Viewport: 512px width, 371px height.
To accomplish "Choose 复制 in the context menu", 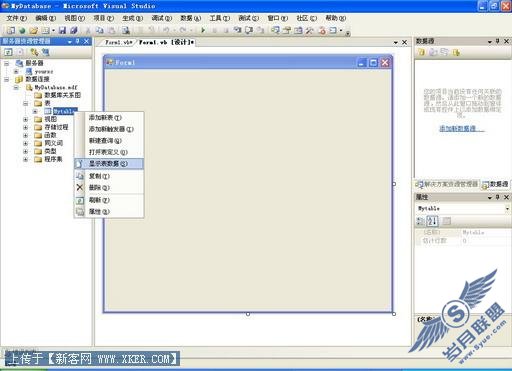I will pos(109,176).
